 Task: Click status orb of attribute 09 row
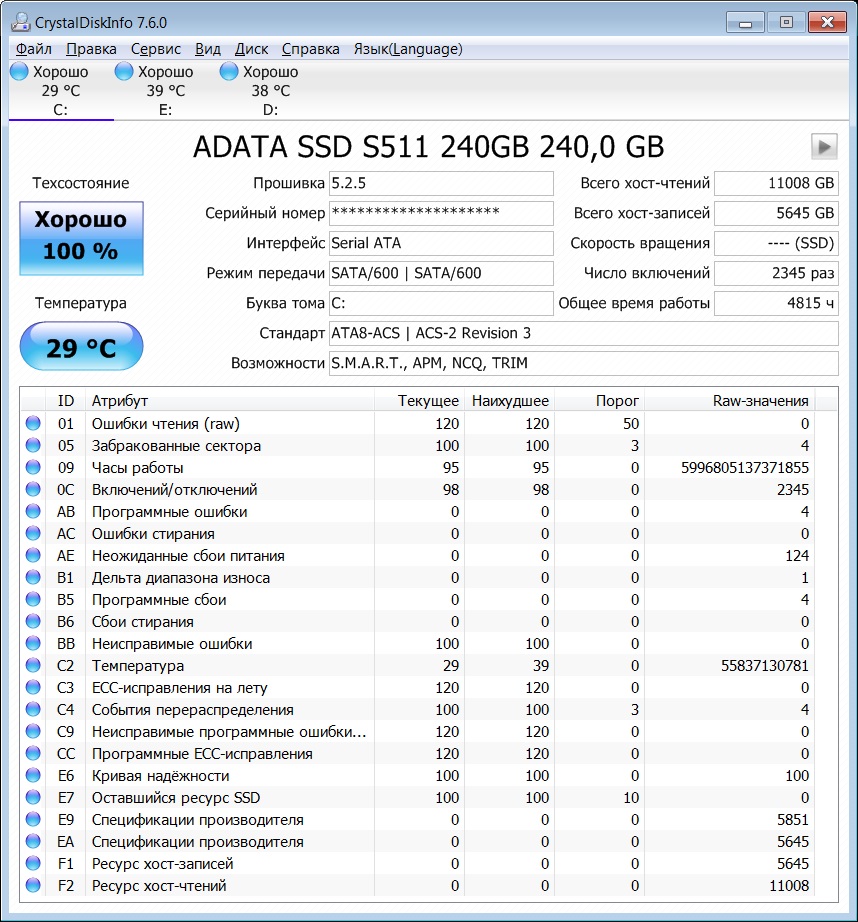tap(33, 467)
